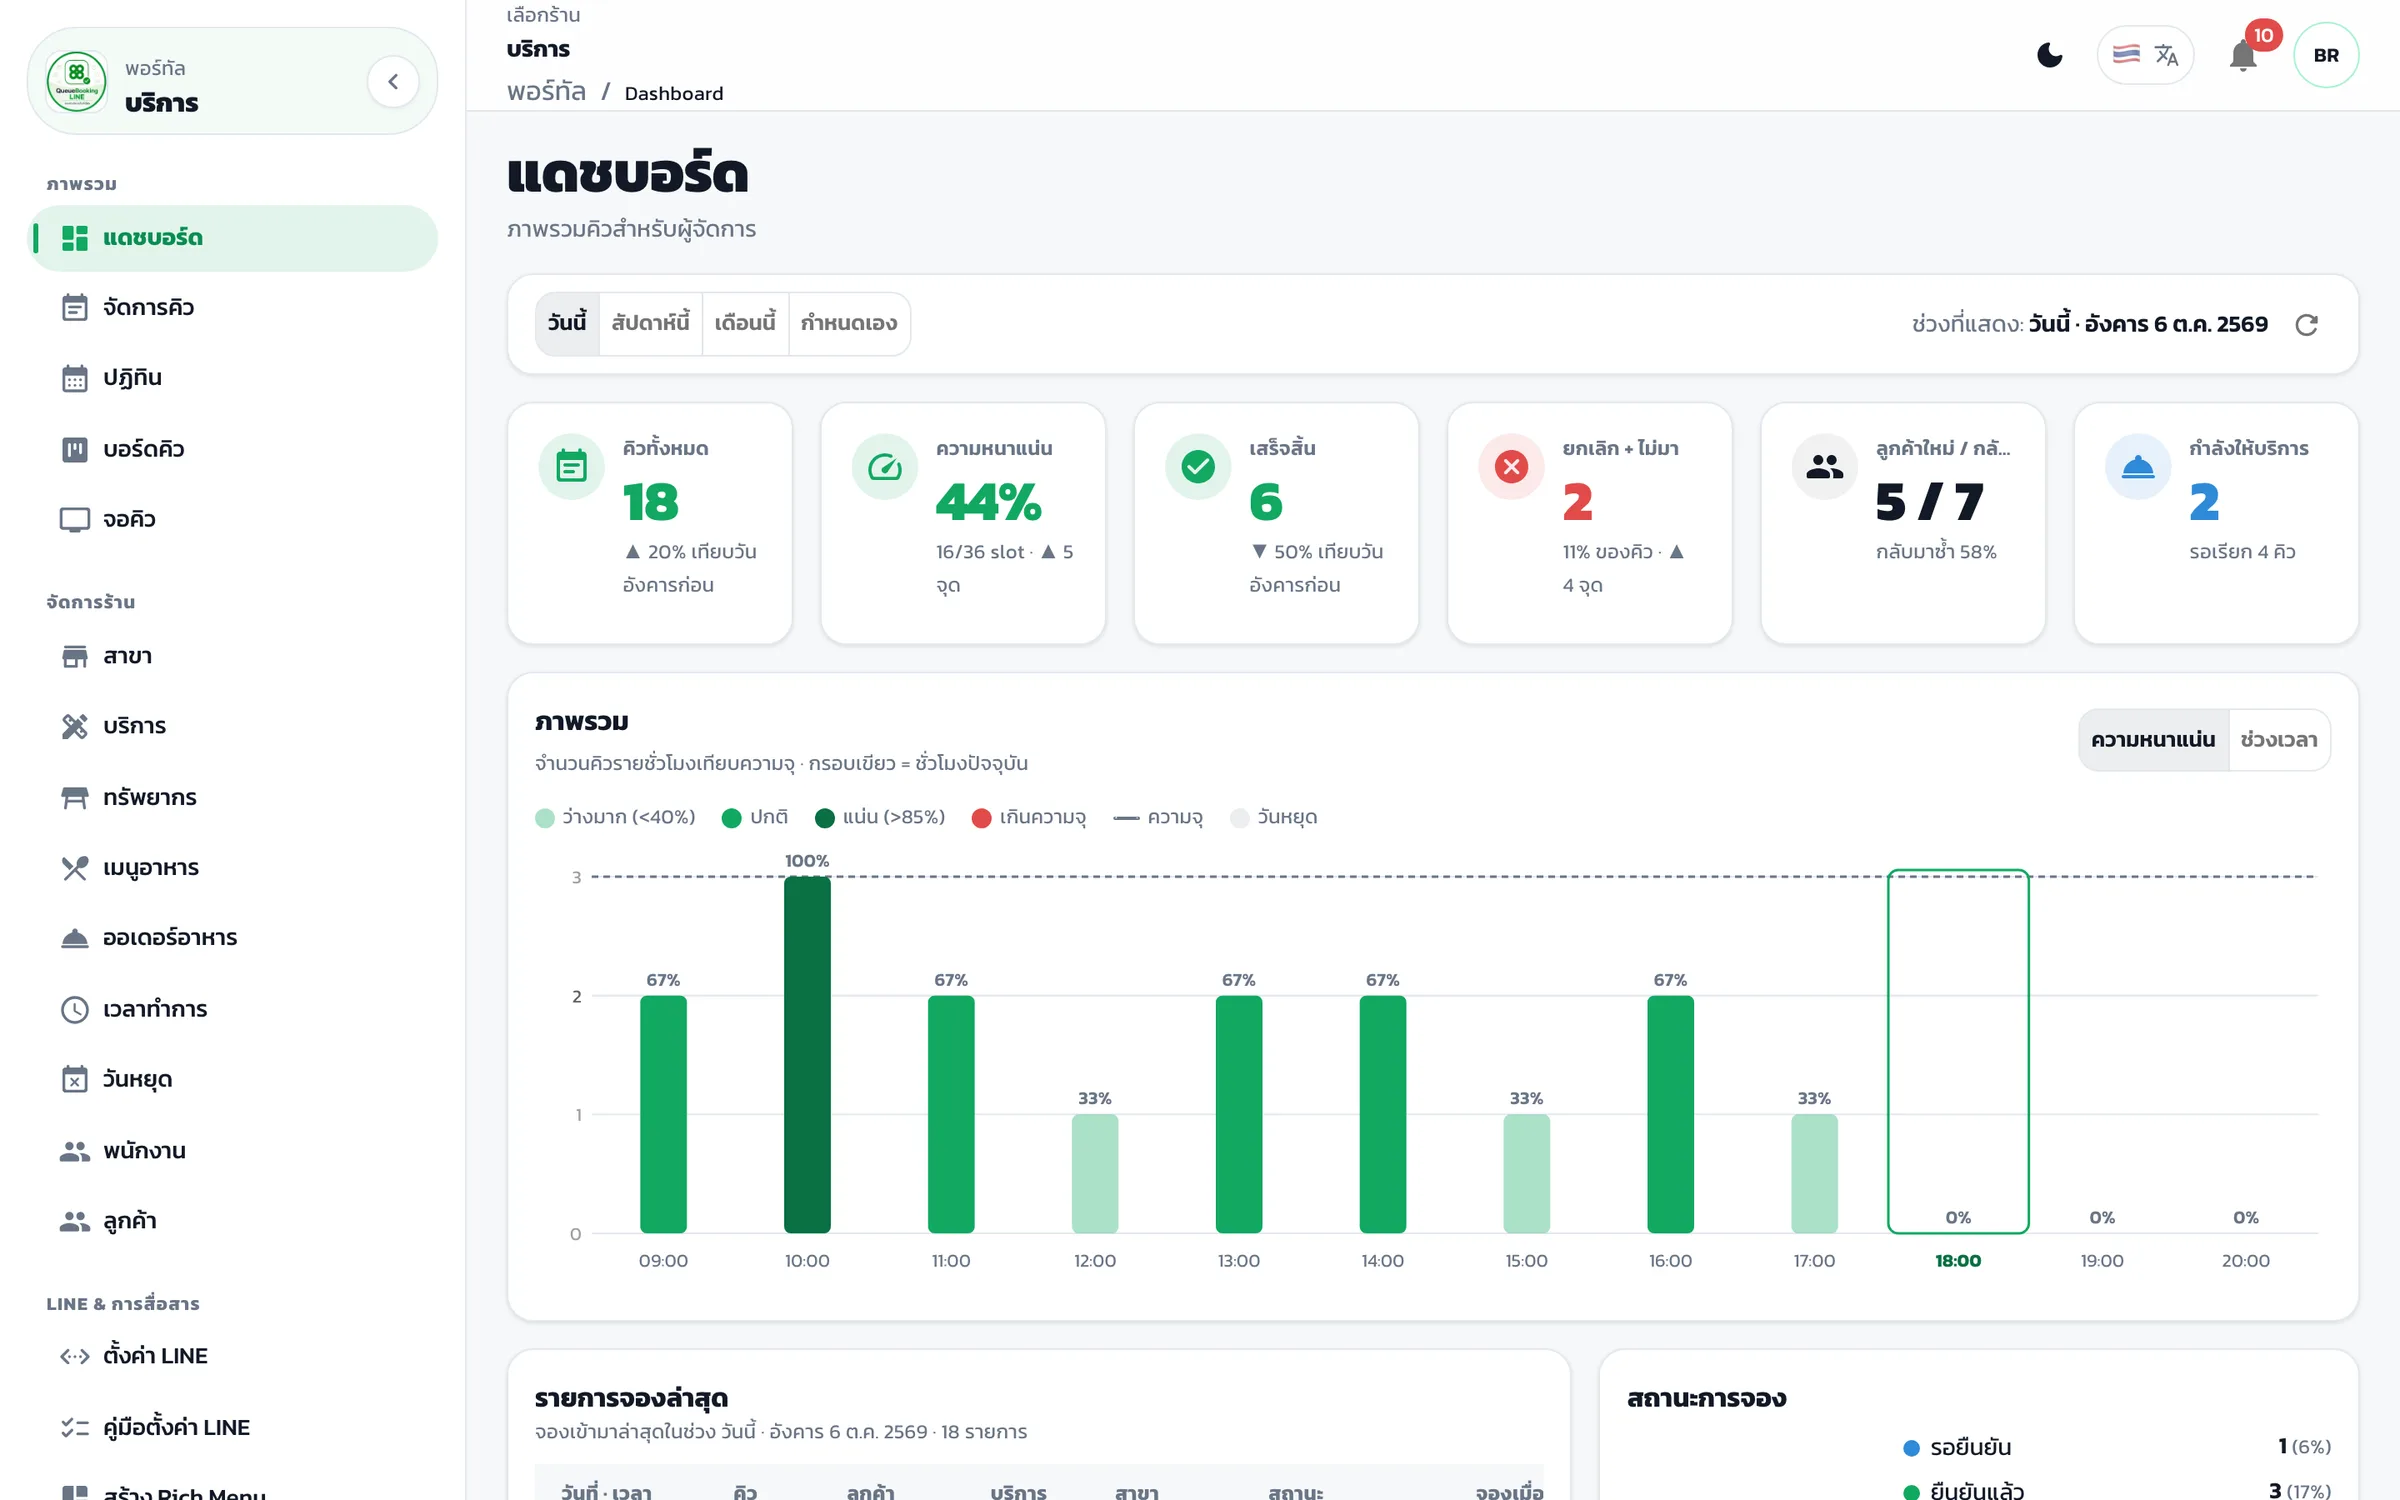Open จอคิว display page
Image resolution: width=2400 pixels, height=1500 pixels.
click(233, 519)
